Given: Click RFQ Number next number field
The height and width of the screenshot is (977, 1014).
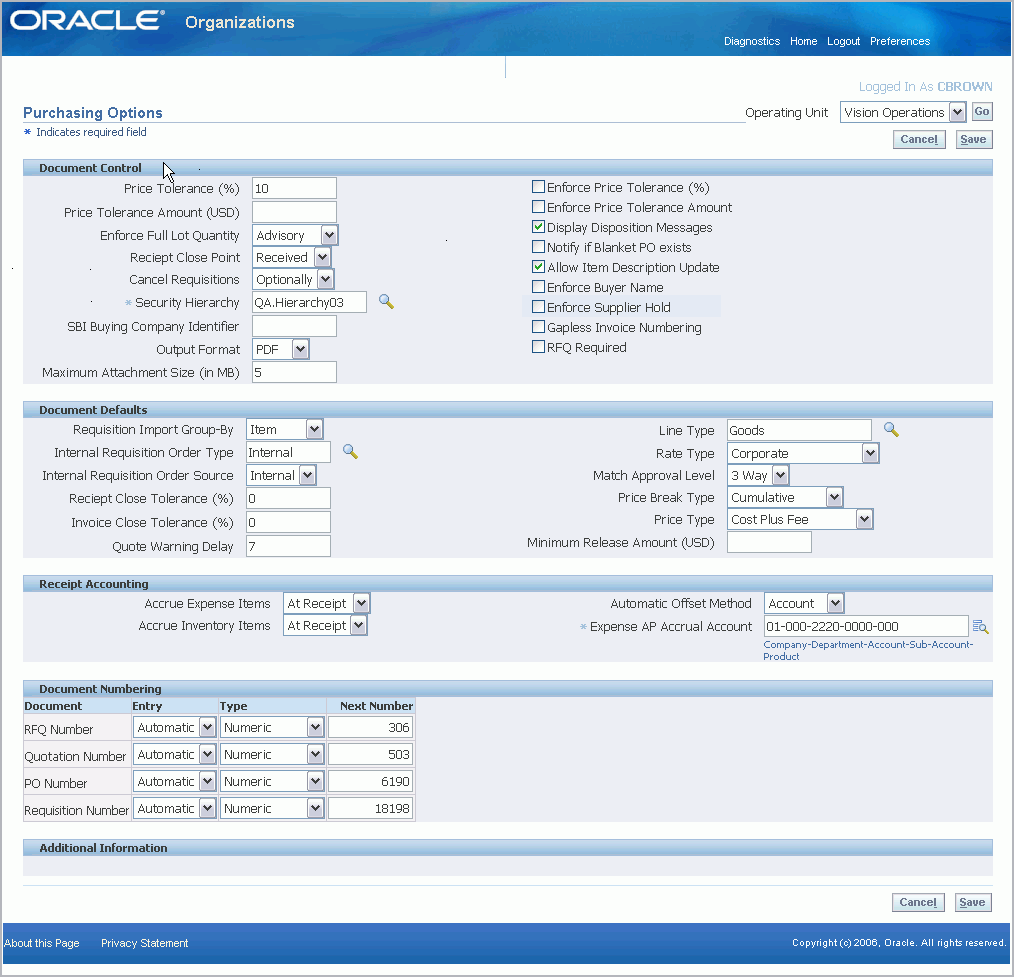Looking at the screenshot, I should (371, 727).
